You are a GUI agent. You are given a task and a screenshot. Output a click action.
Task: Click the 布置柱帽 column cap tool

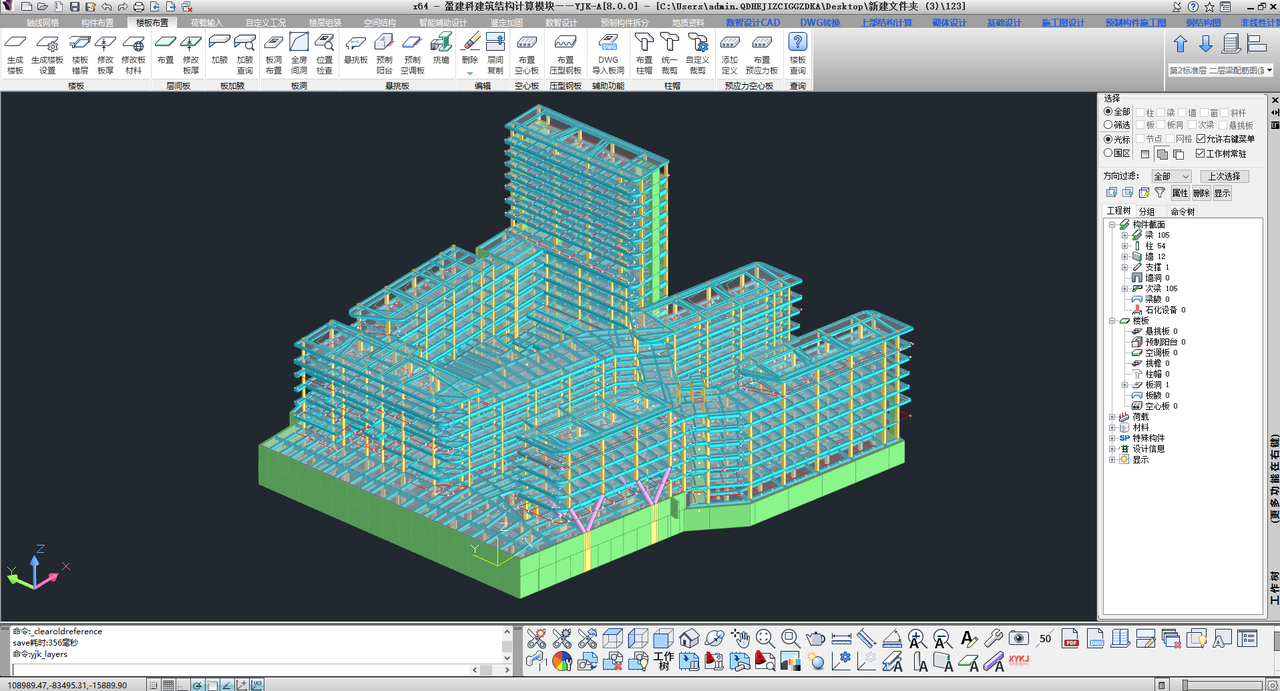(x=644, y=54)
